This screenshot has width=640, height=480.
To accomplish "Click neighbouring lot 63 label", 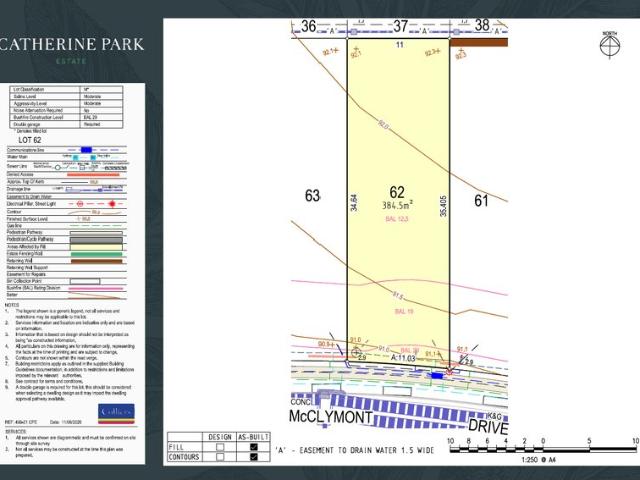I will click(312, 196).
